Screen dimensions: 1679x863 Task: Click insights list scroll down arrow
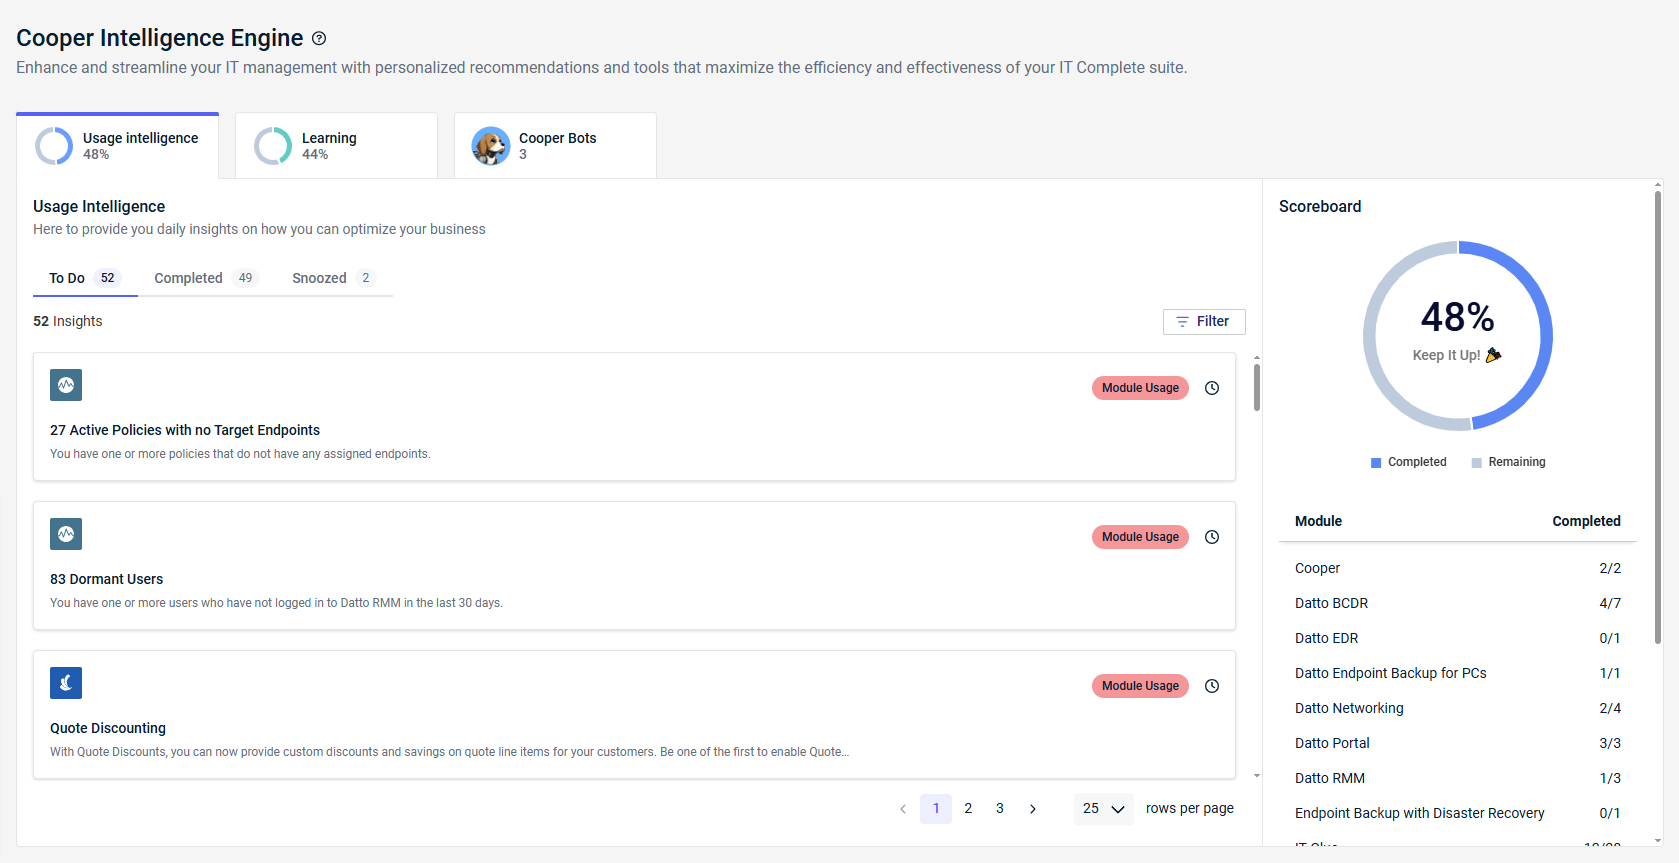point(1257,776)
